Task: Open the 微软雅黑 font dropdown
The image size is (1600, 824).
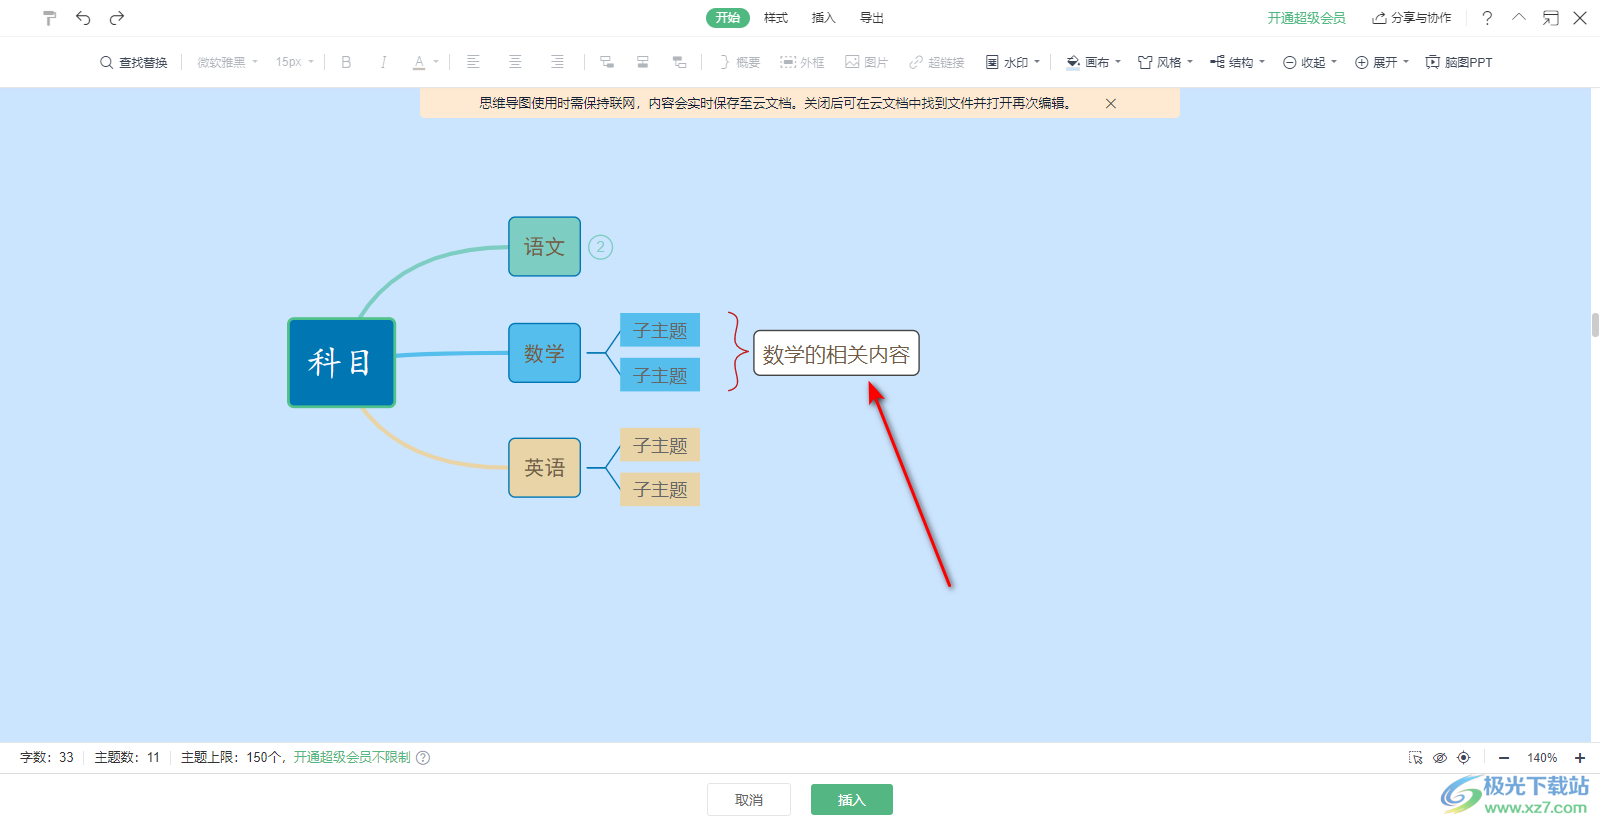Action: coord(227,62)
